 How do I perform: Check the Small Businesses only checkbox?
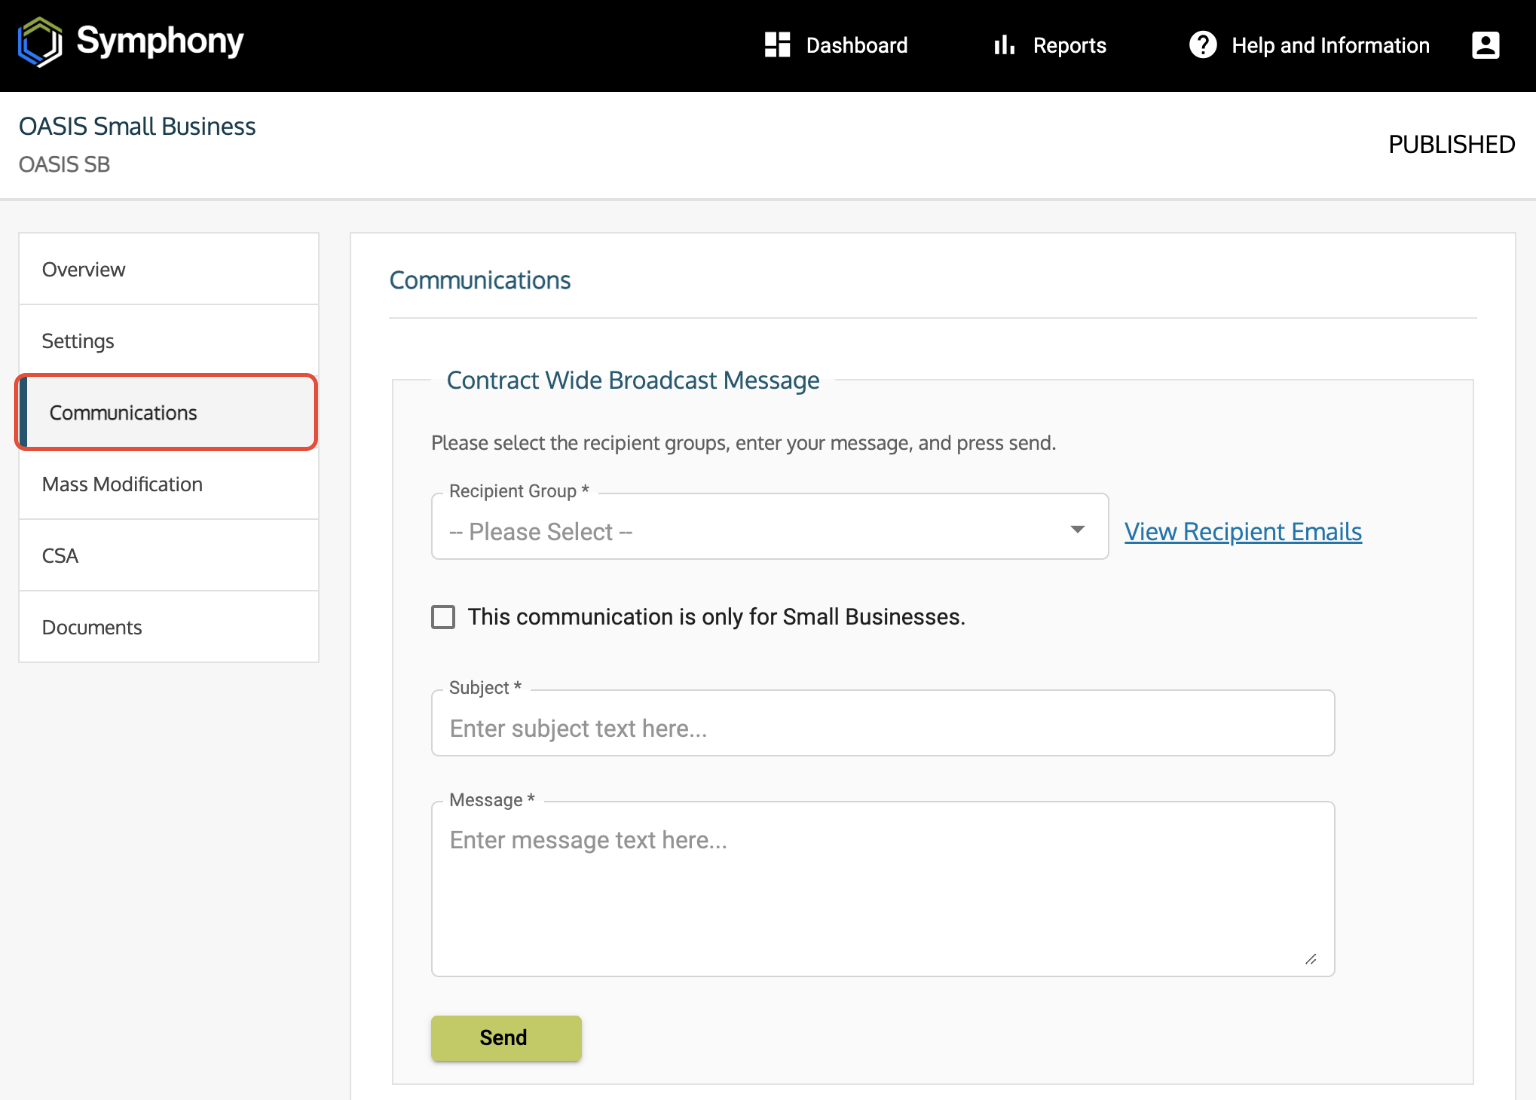point(443,617)
